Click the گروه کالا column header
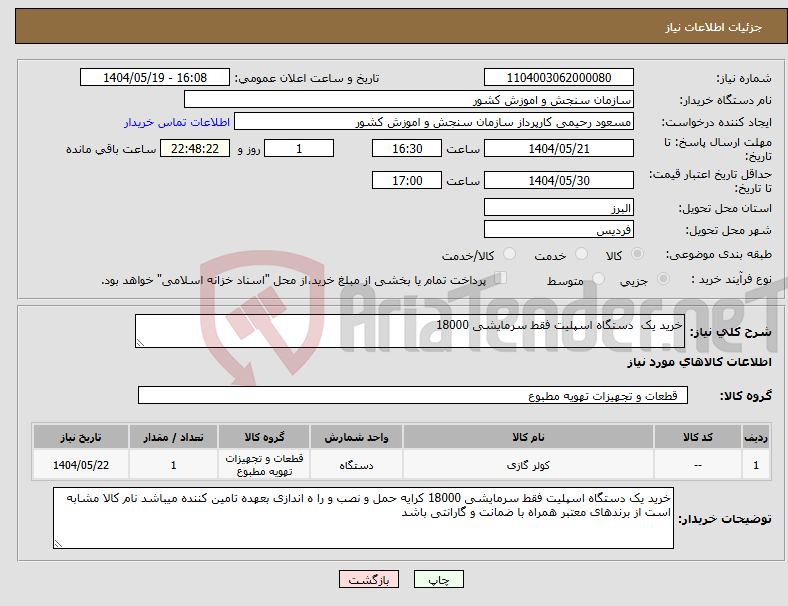Screen dimensions: 788x606 click(264, 437)
